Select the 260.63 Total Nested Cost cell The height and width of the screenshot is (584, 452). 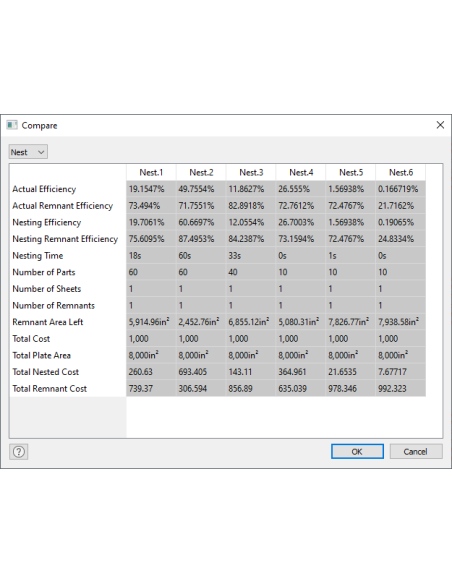(x=151, y=372)
